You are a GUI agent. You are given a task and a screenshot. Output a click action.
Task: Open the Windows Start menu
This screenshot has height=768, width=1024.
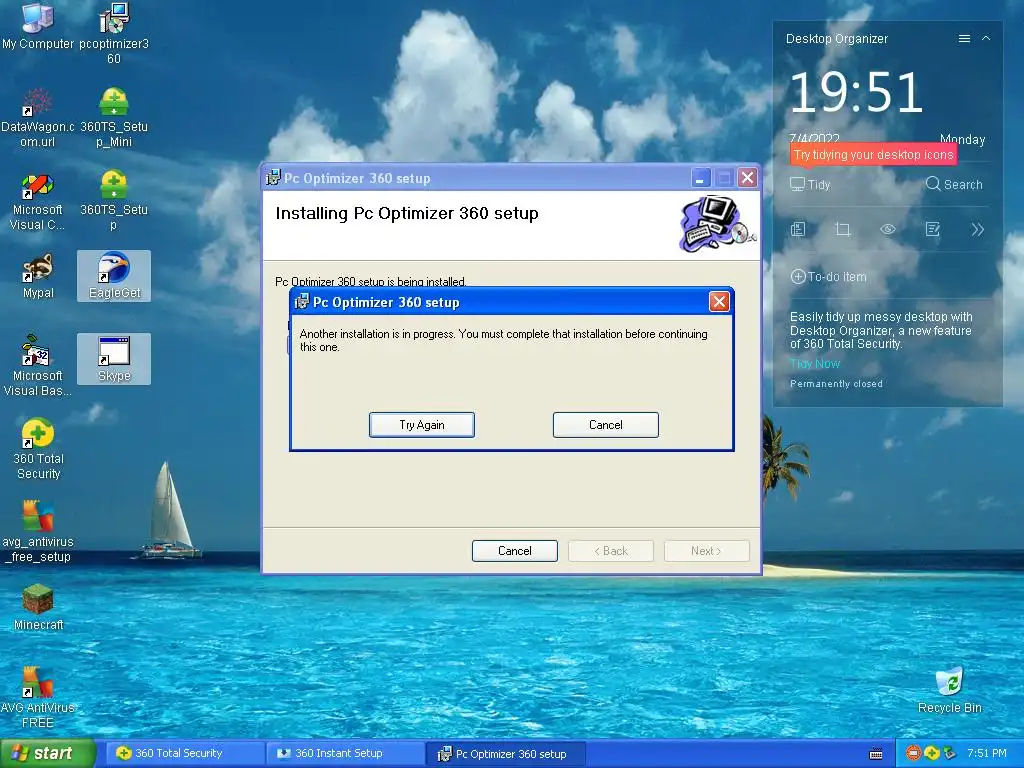(48, 754)
